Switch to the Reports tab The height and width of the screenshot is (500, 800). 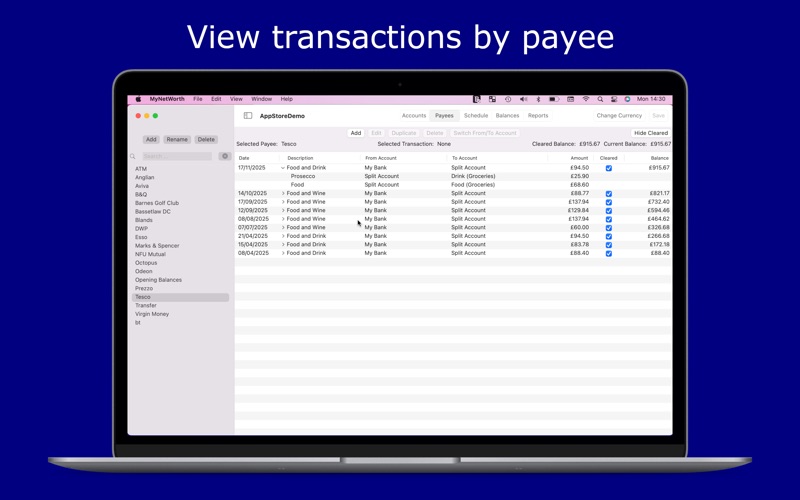(538, 116)
